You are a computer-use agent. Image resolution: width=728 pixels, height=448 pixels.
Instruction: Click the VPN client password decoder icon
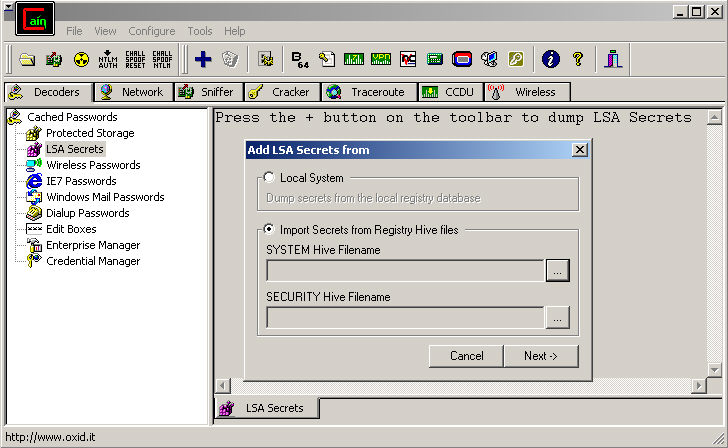tap(381, 59)
